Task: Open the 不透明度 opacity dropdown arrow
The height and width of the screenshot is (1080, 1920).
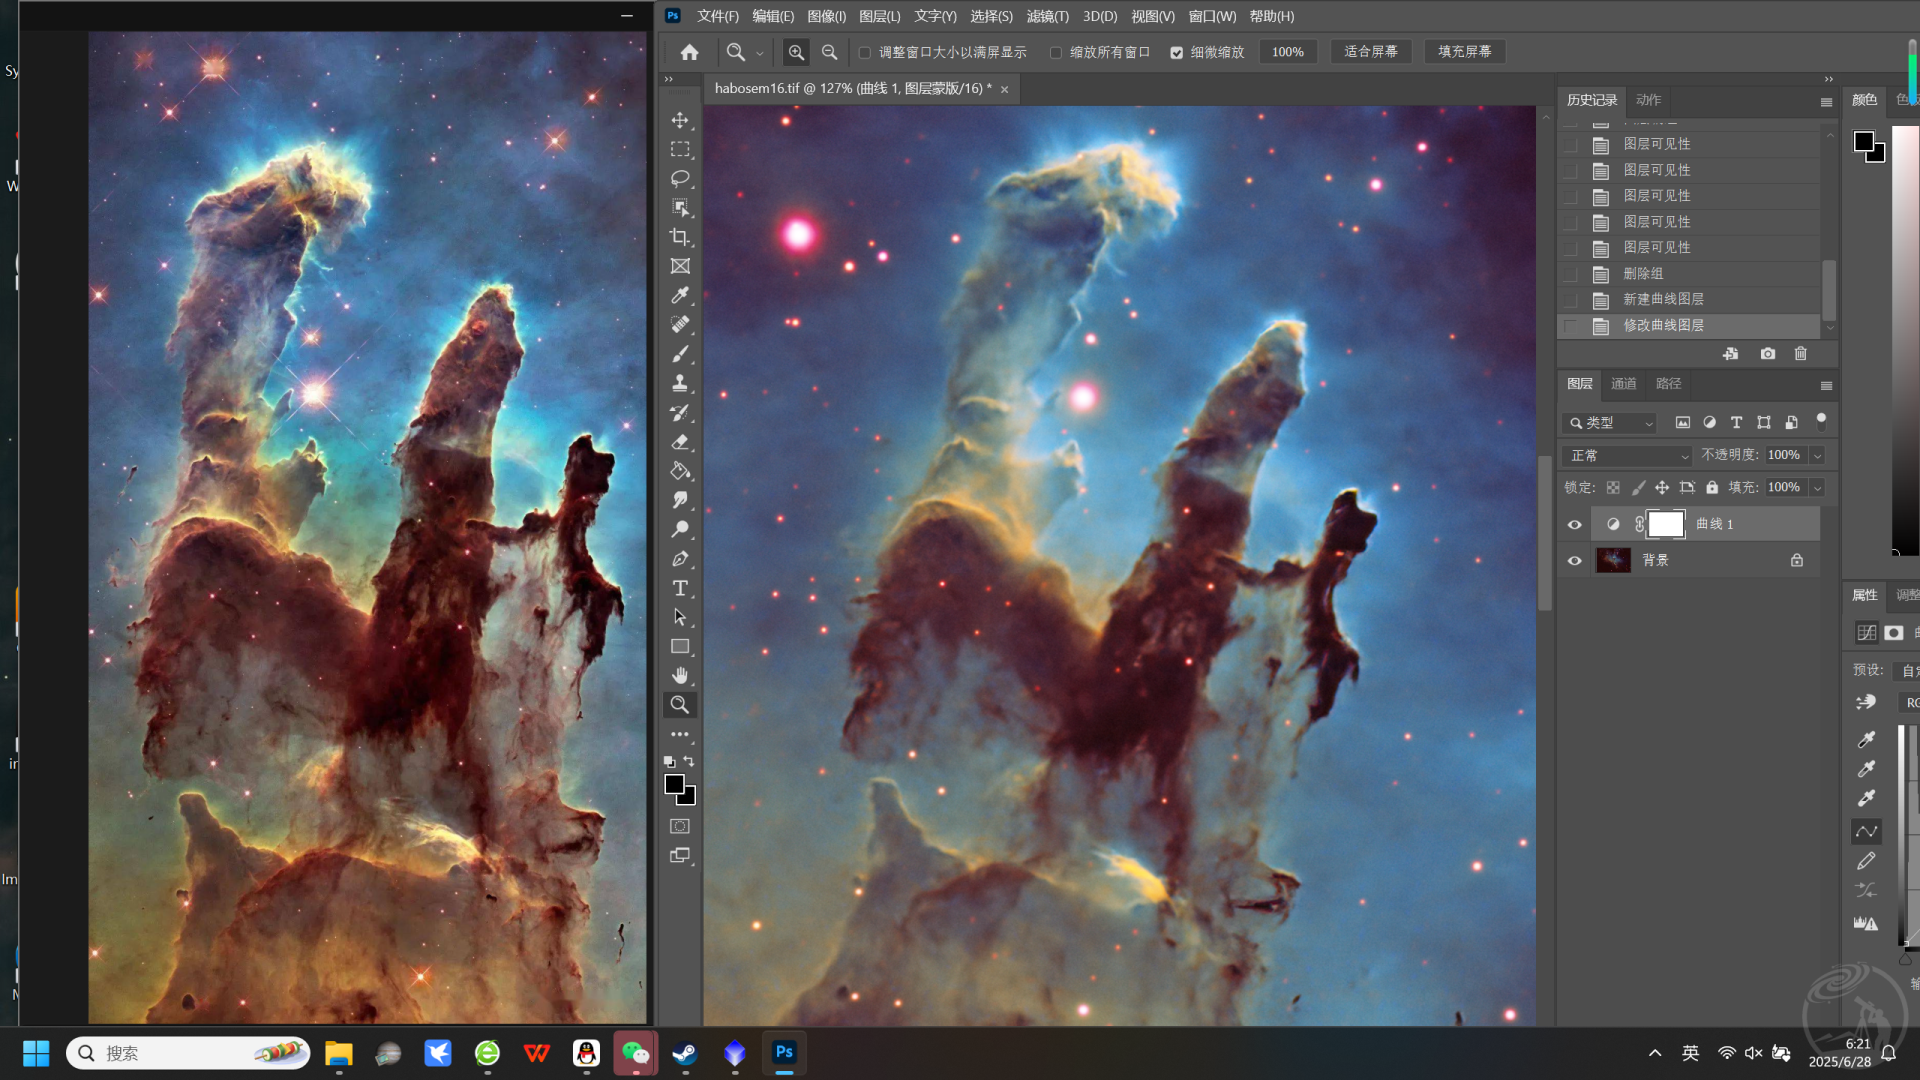Action: coord(1817,456)
